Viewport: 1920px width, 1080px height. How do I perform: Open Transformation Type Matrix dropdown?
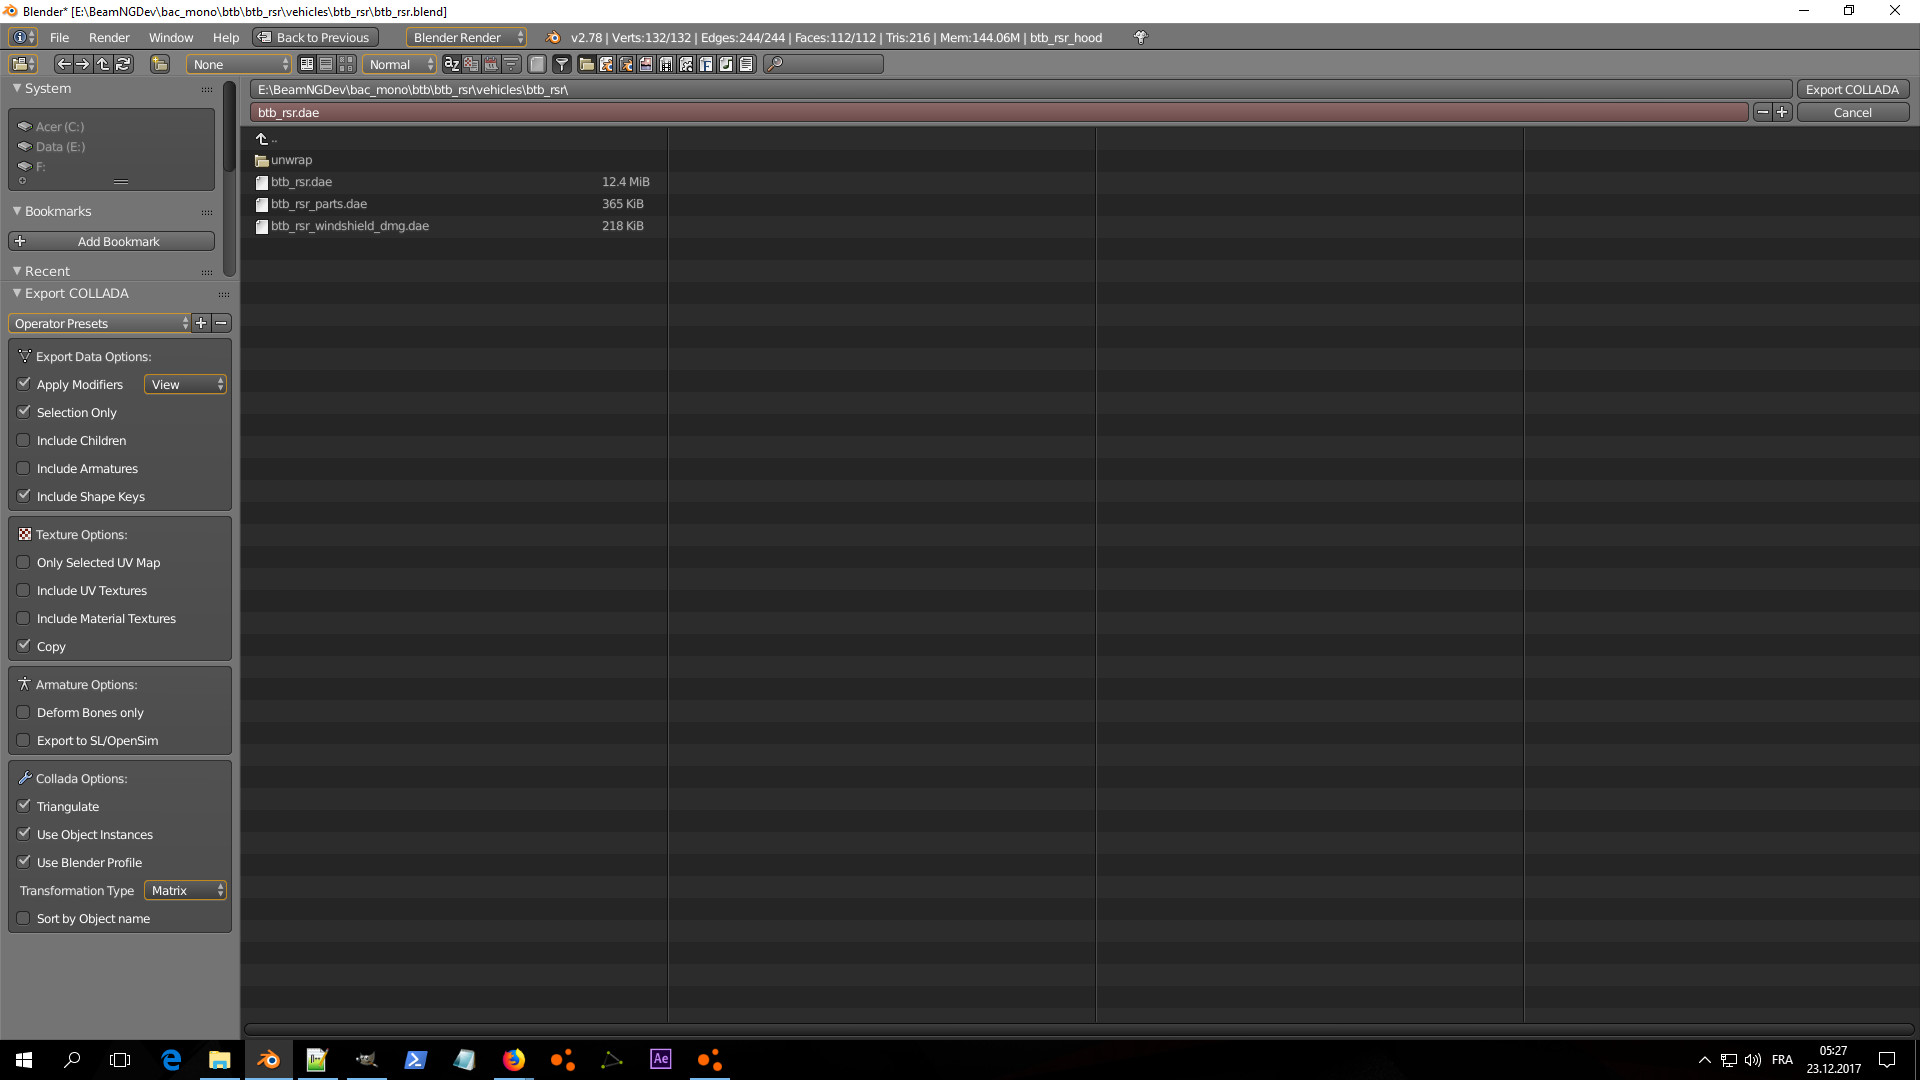pyautogui.click(x=186, y=890)
